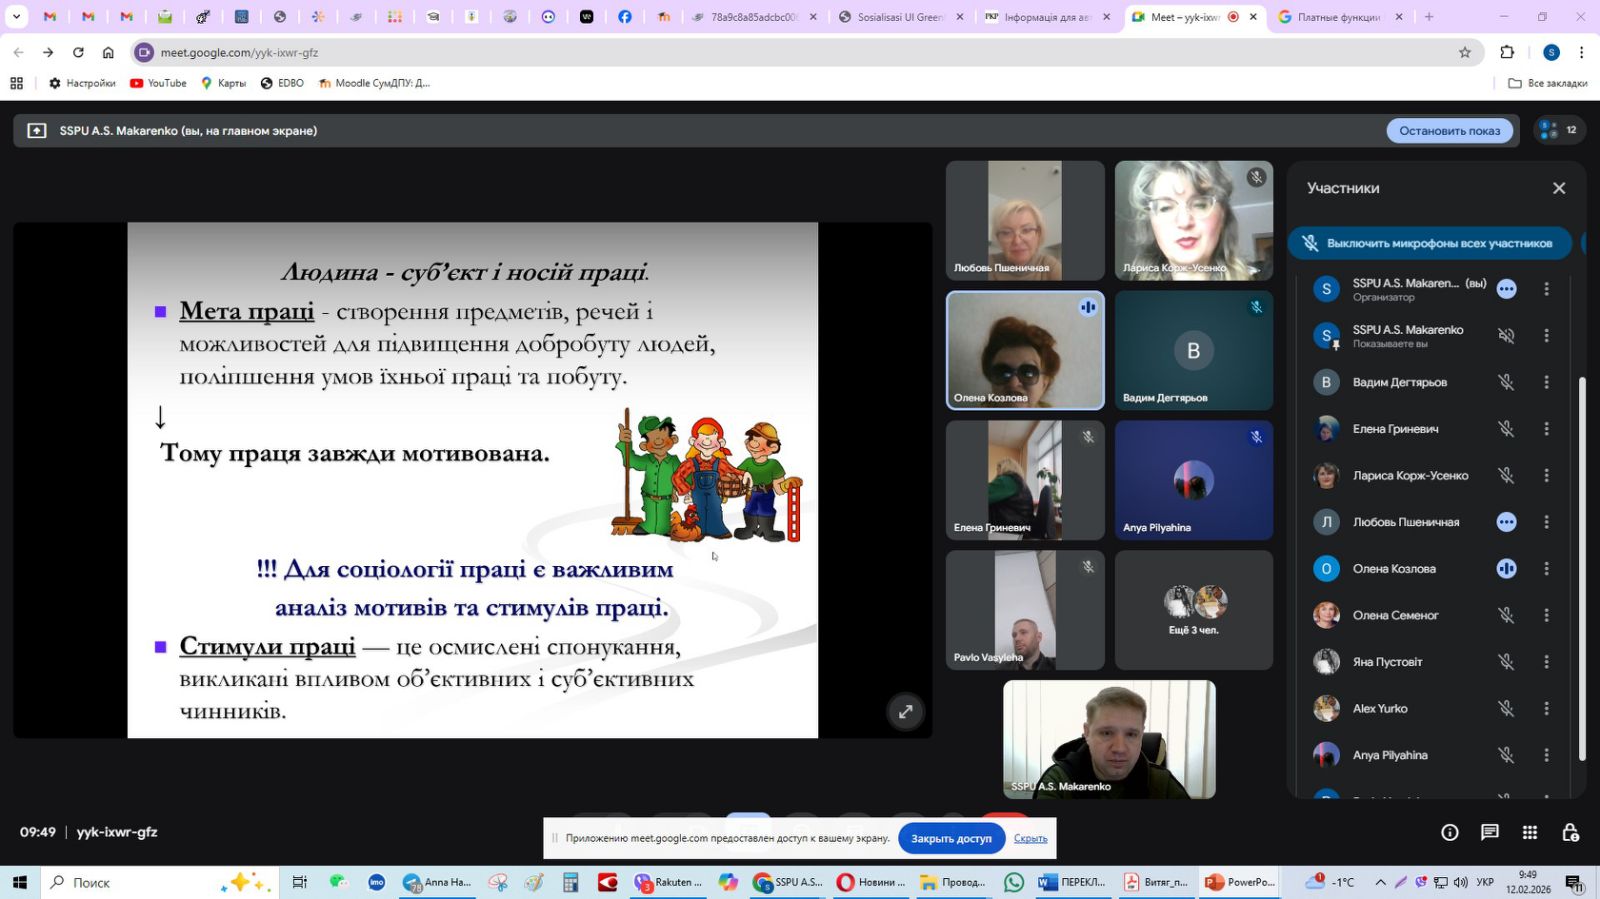Bookmark this page with the star icon
Viewport: 1600px width, 899px height.
(1464, 52)
